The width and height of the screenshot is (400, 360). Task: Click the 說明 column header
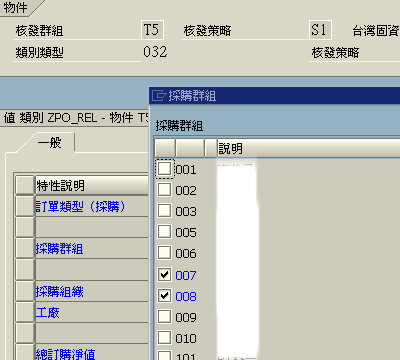point(308,148)
